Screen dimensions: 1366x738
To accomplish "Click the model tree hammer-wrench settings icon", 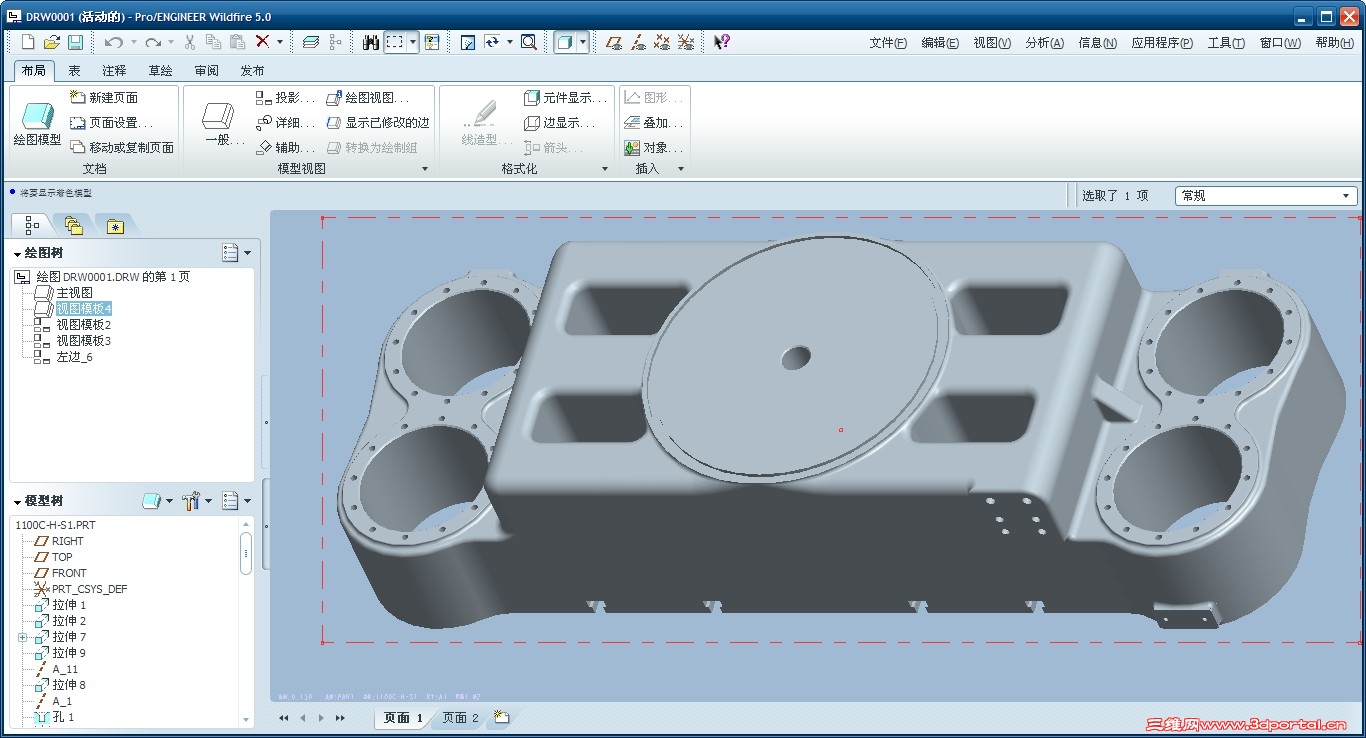I will pos(193,501).
